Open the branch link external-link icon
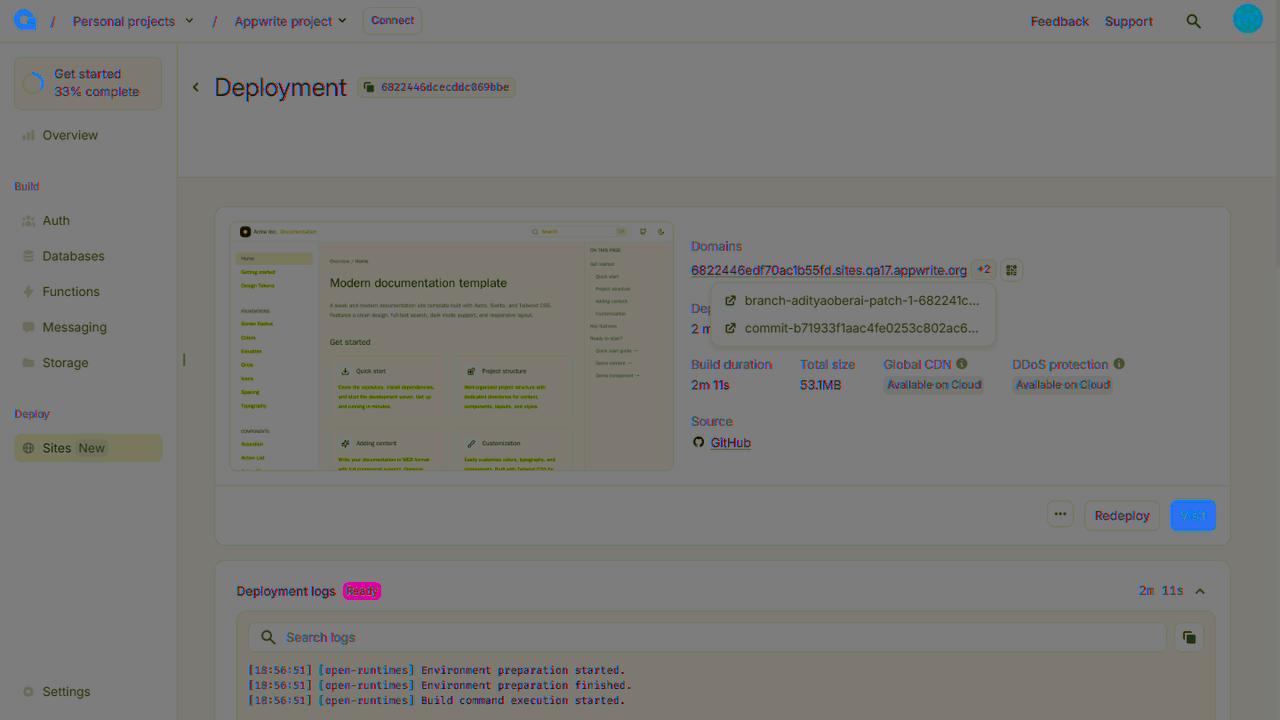This screenshot has height=720, width=1280. pos(731,300)
